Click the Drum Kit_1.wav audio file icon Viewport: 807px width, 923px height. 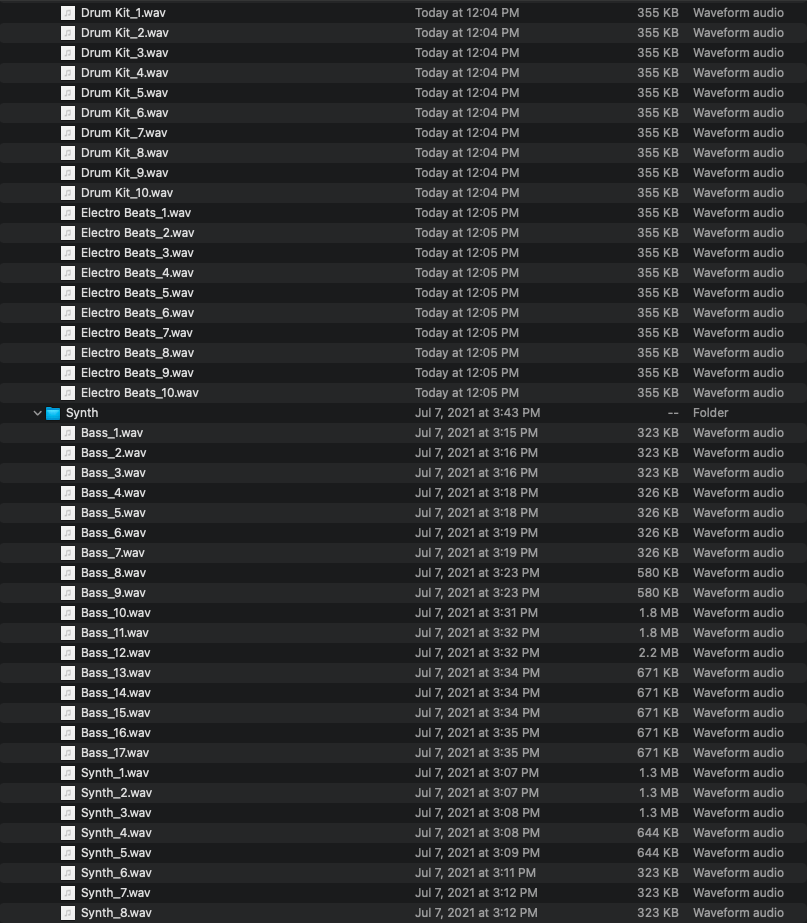pyautogui.click(x=68, y=13)
